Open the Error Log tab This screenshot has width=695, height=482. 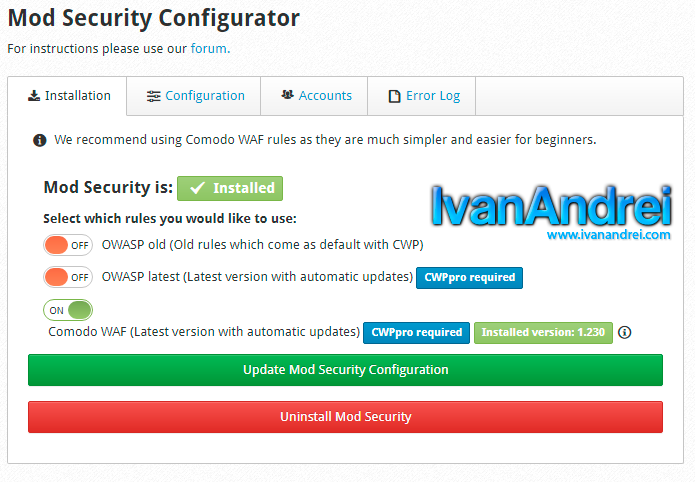click(422, 96)
